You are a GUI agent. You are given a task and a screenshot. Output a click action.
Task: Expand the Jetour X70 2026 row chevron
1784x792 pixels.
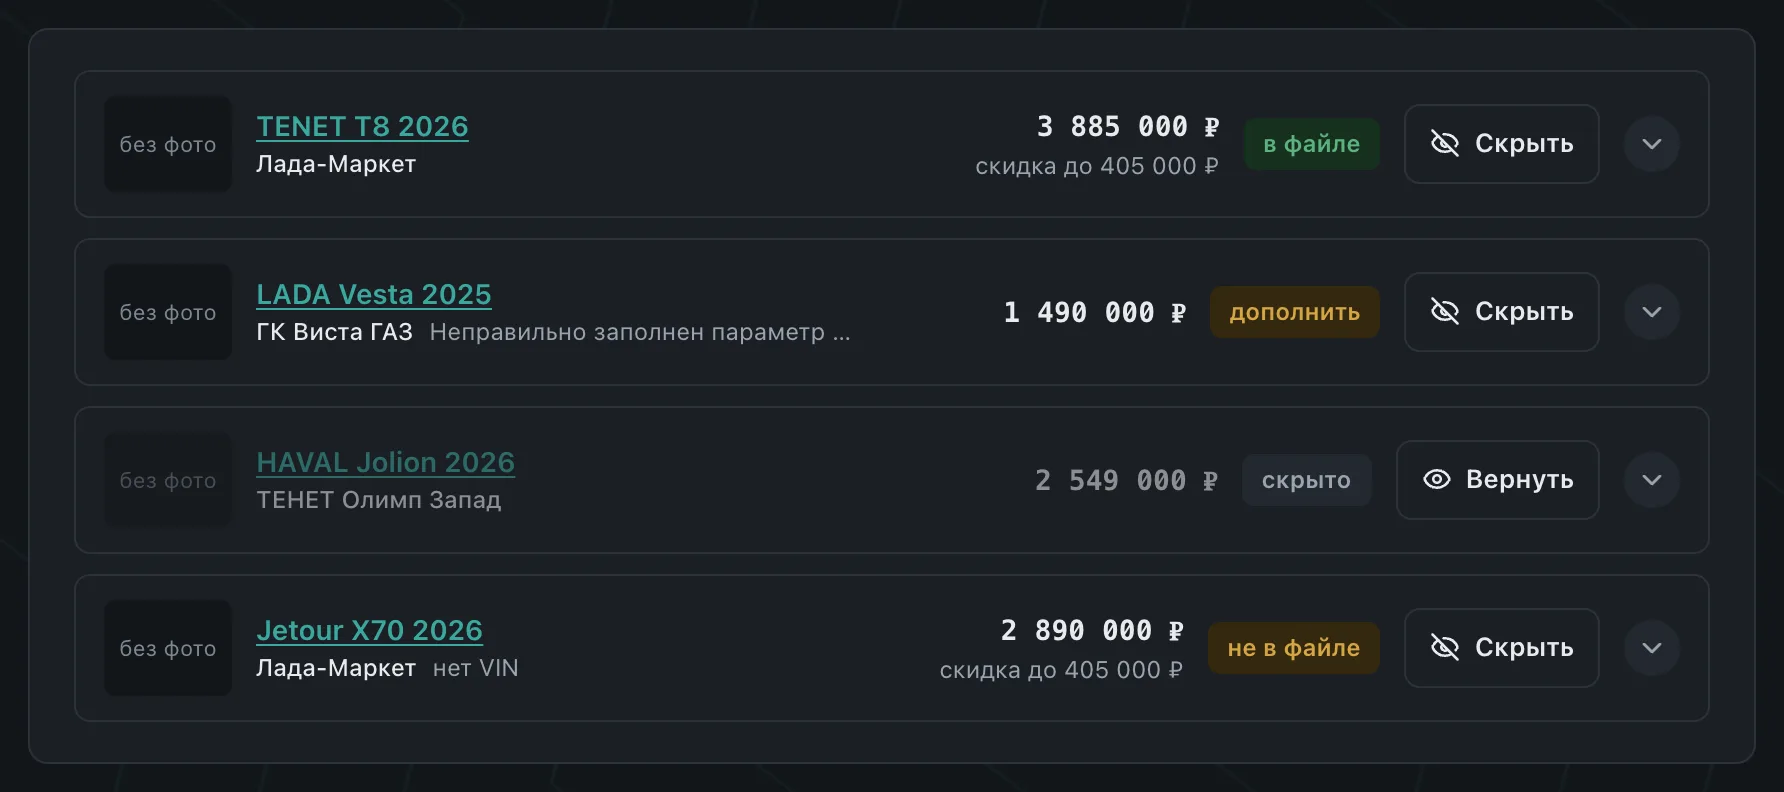1651,648
